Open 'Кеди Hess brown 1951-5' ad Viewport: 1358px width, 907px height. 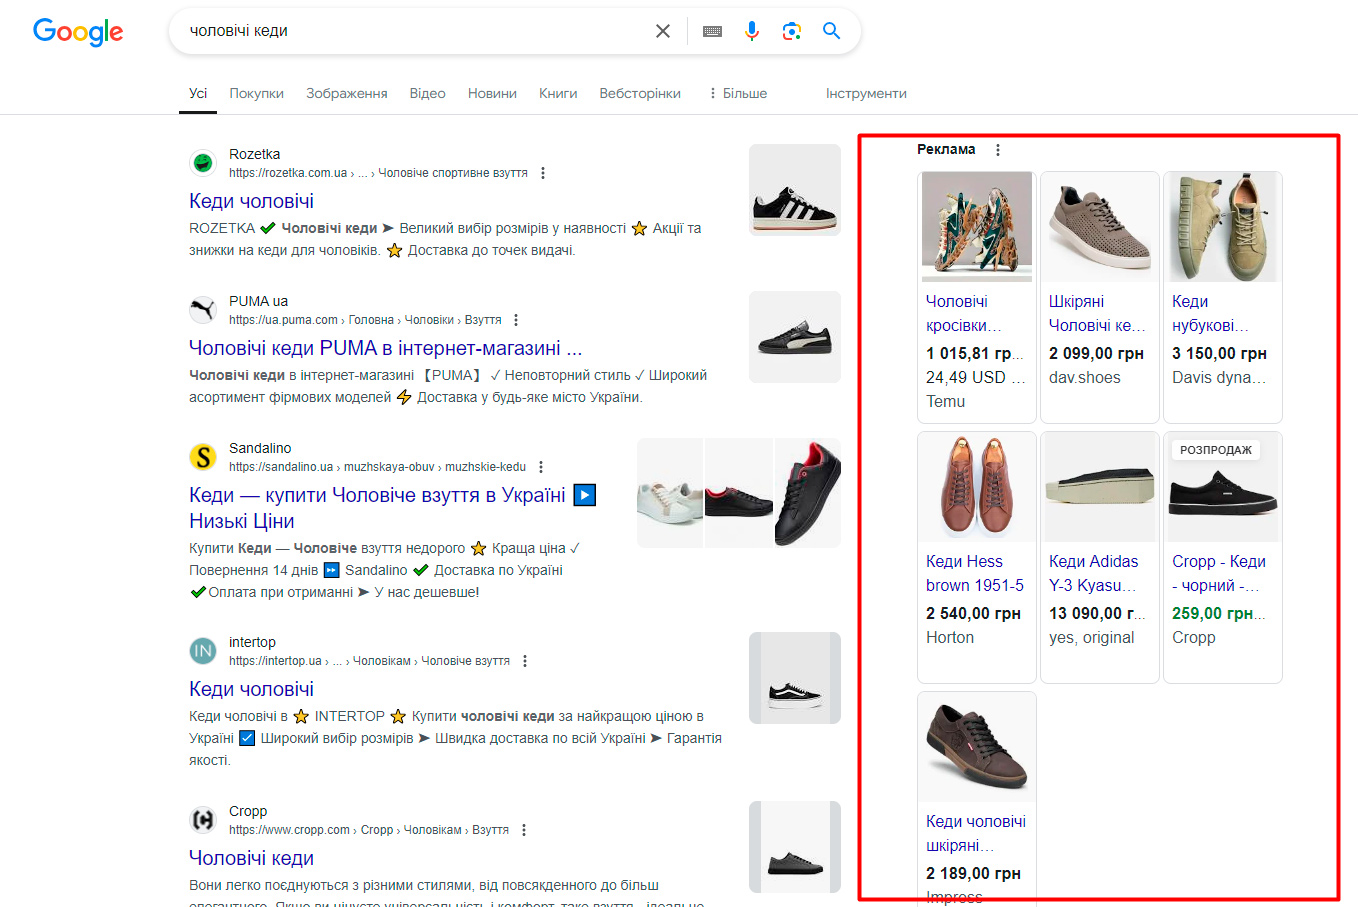coord(975,573)
